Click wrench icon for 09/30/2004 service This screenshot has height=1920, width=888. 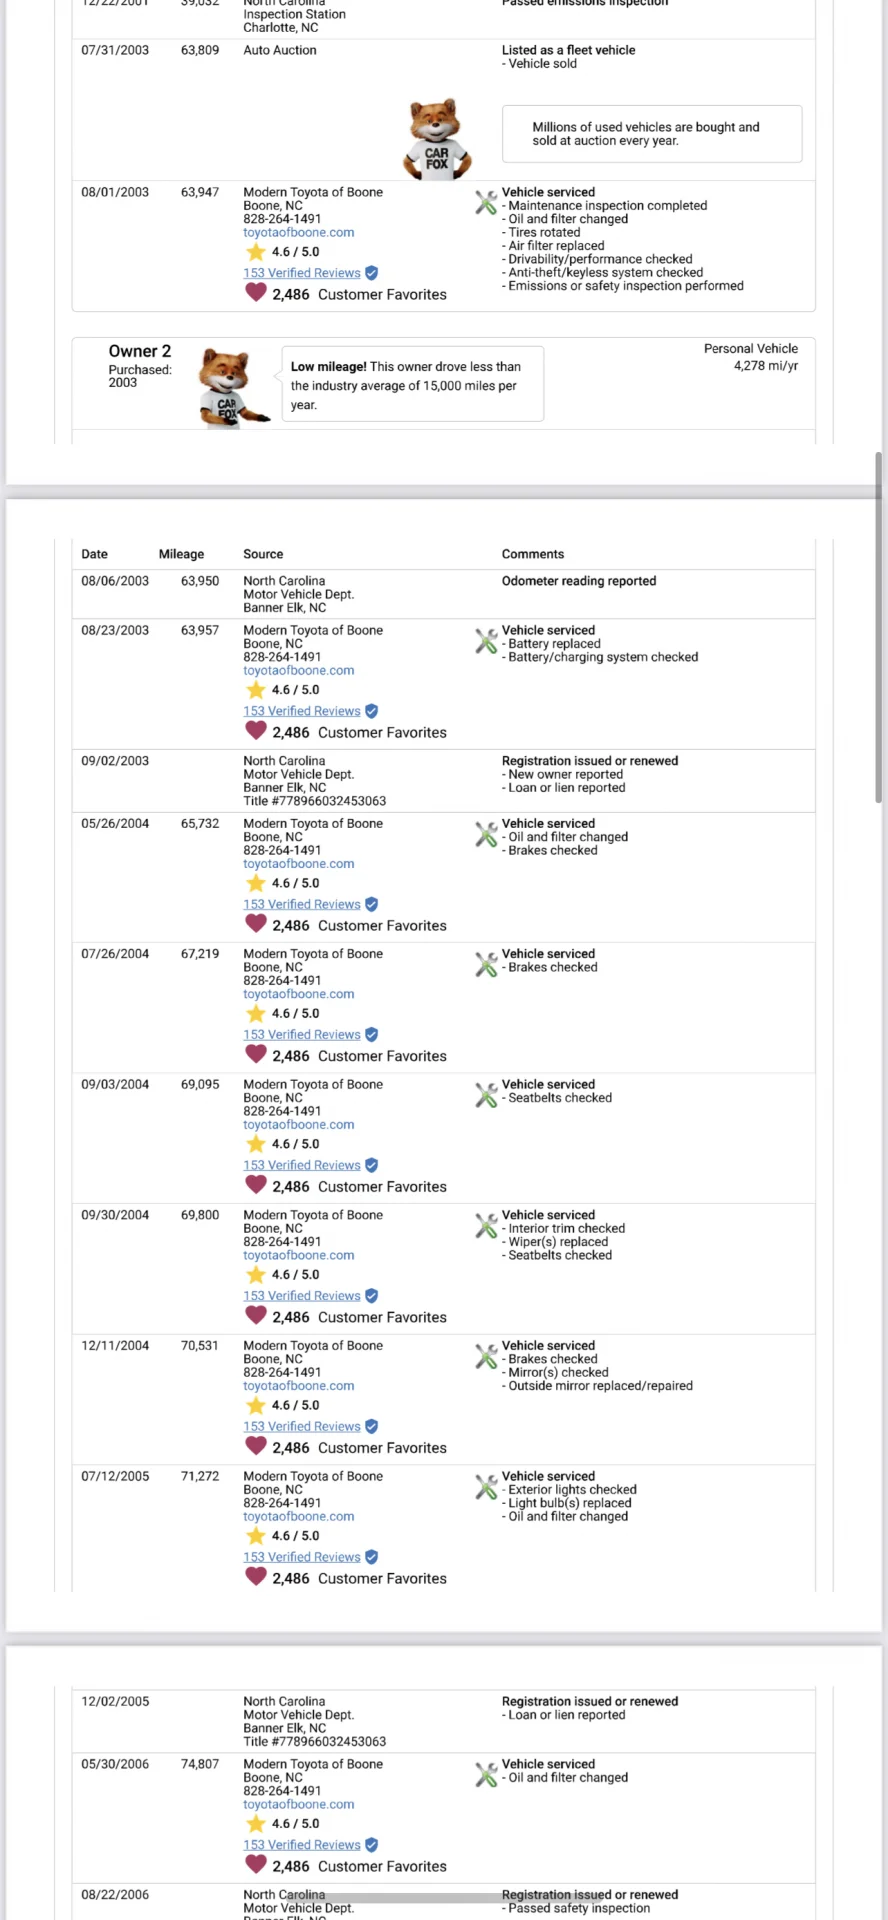[486, 1226]
